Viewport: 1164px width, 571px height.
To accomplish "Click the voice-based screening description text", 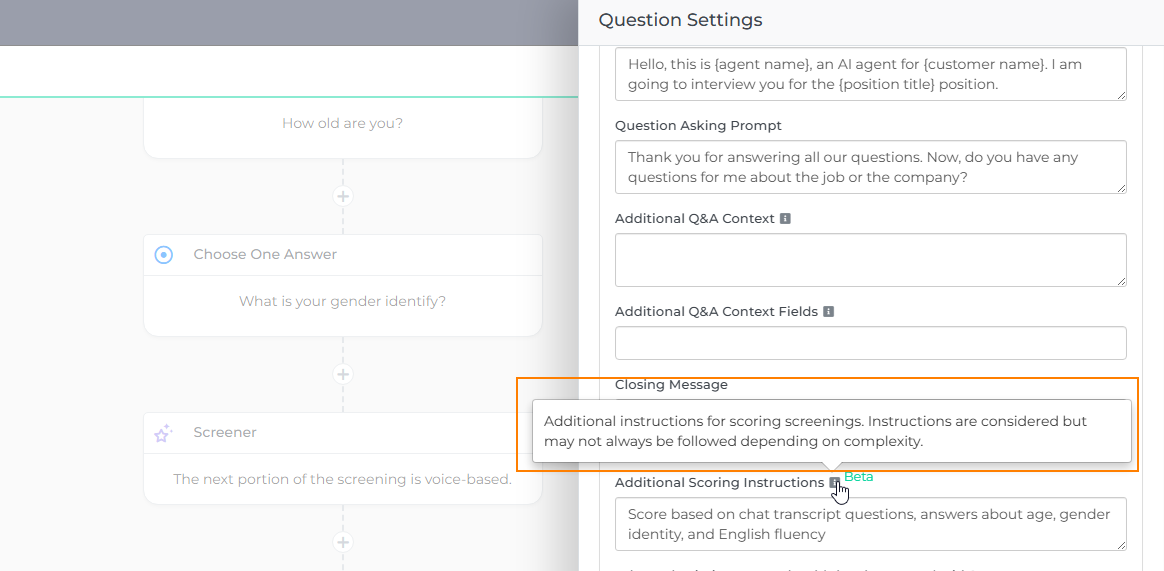I will 342,479.
